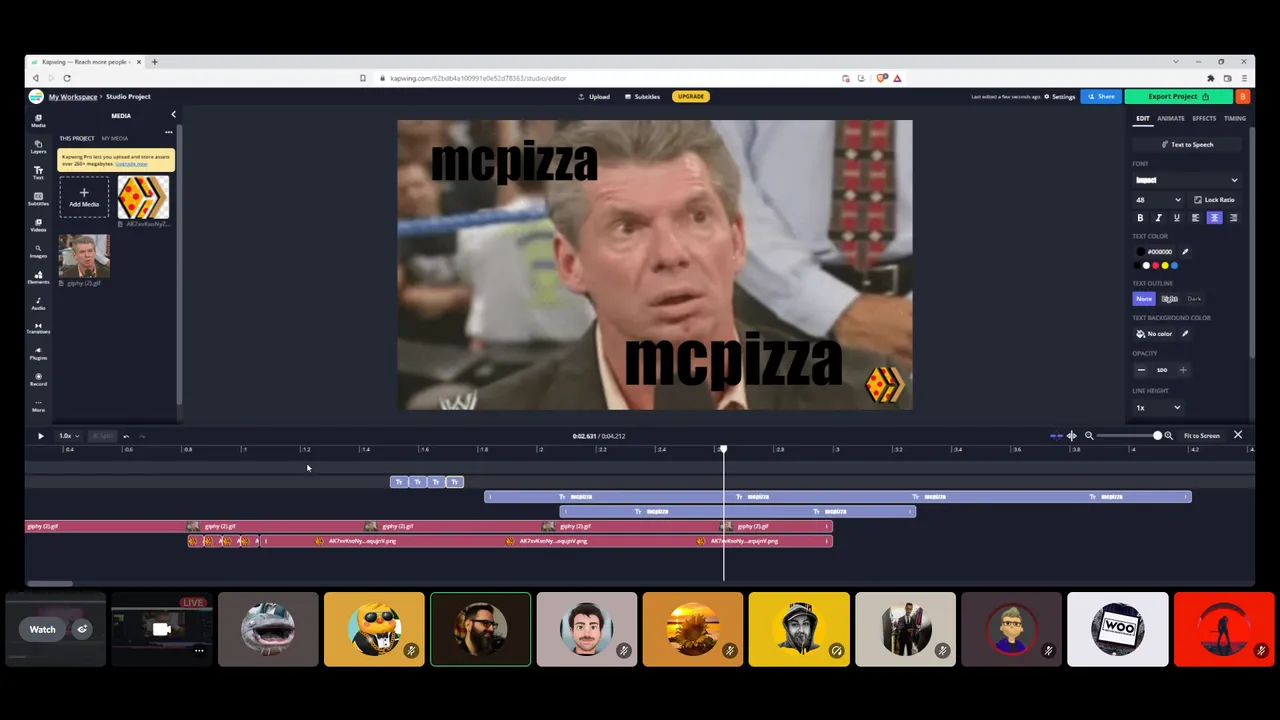This screenshot has height=720, width=1280.
Task: Click Text to Speech button
Action: pos(1187,145)
